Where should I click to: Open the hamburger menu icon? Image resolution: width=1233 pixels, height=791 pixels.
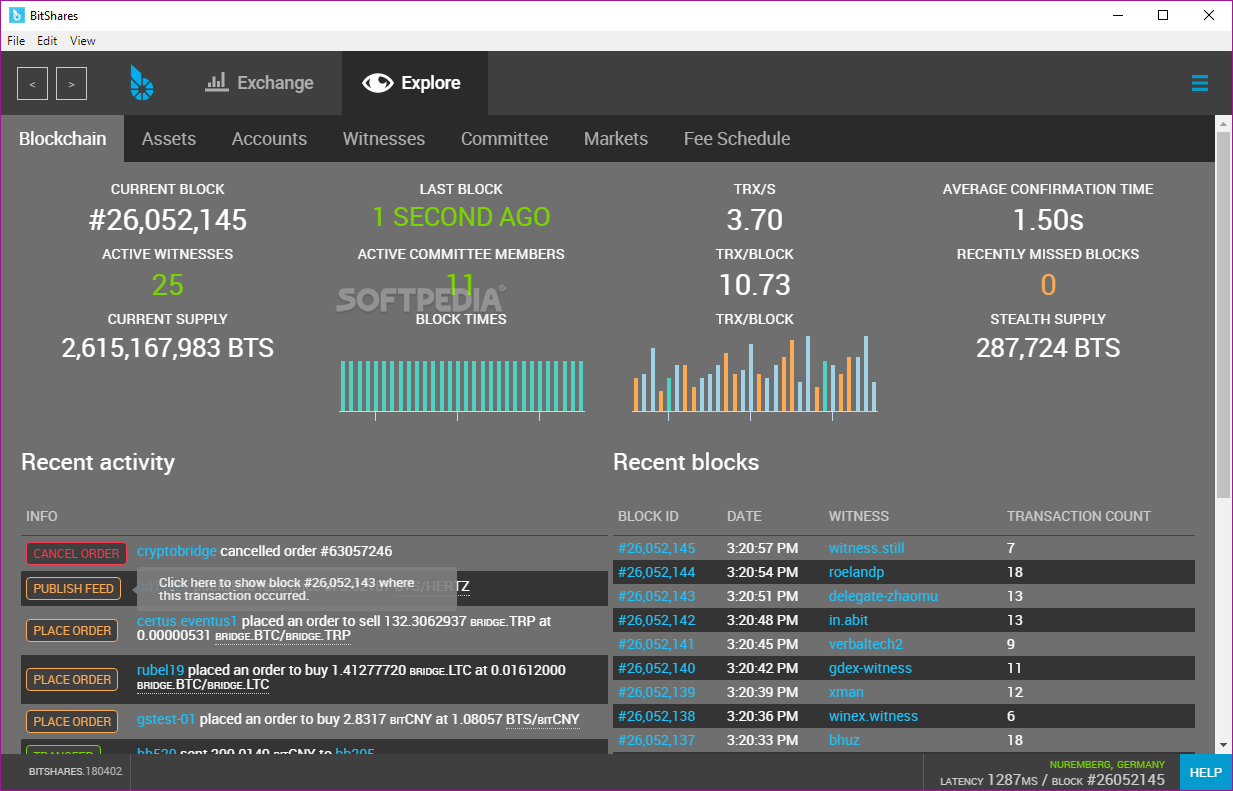coord(1200,83)
